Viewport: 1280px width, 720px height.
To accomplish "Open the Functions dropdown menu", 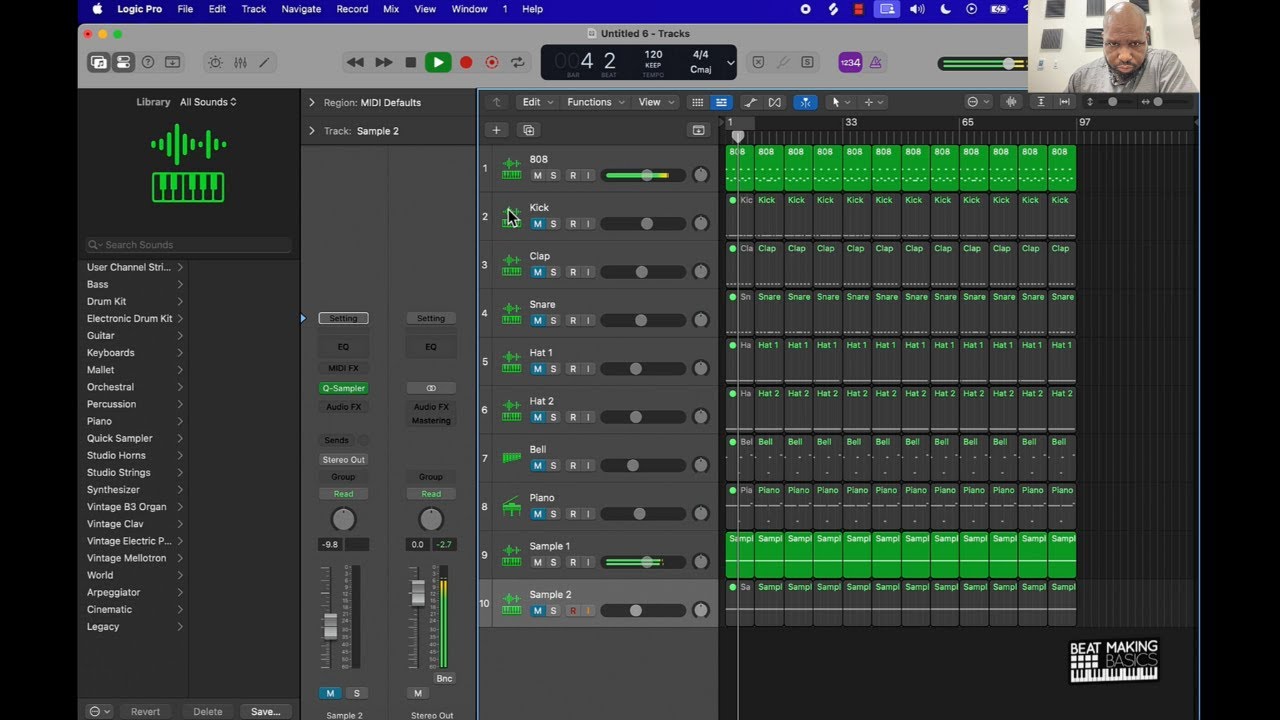I will tap(596, 102).
